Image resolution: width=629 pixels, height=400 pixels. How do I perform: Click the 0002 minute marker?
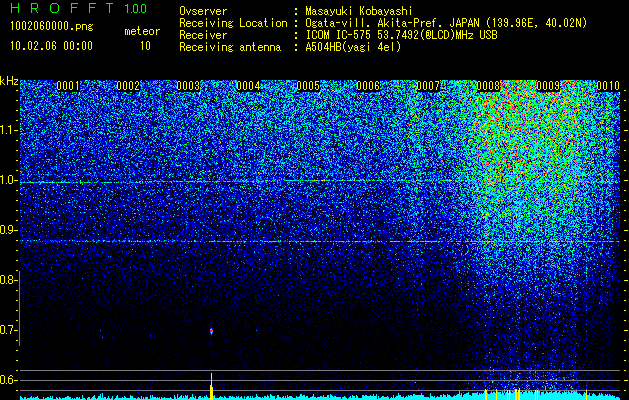(x=128, y=86)
